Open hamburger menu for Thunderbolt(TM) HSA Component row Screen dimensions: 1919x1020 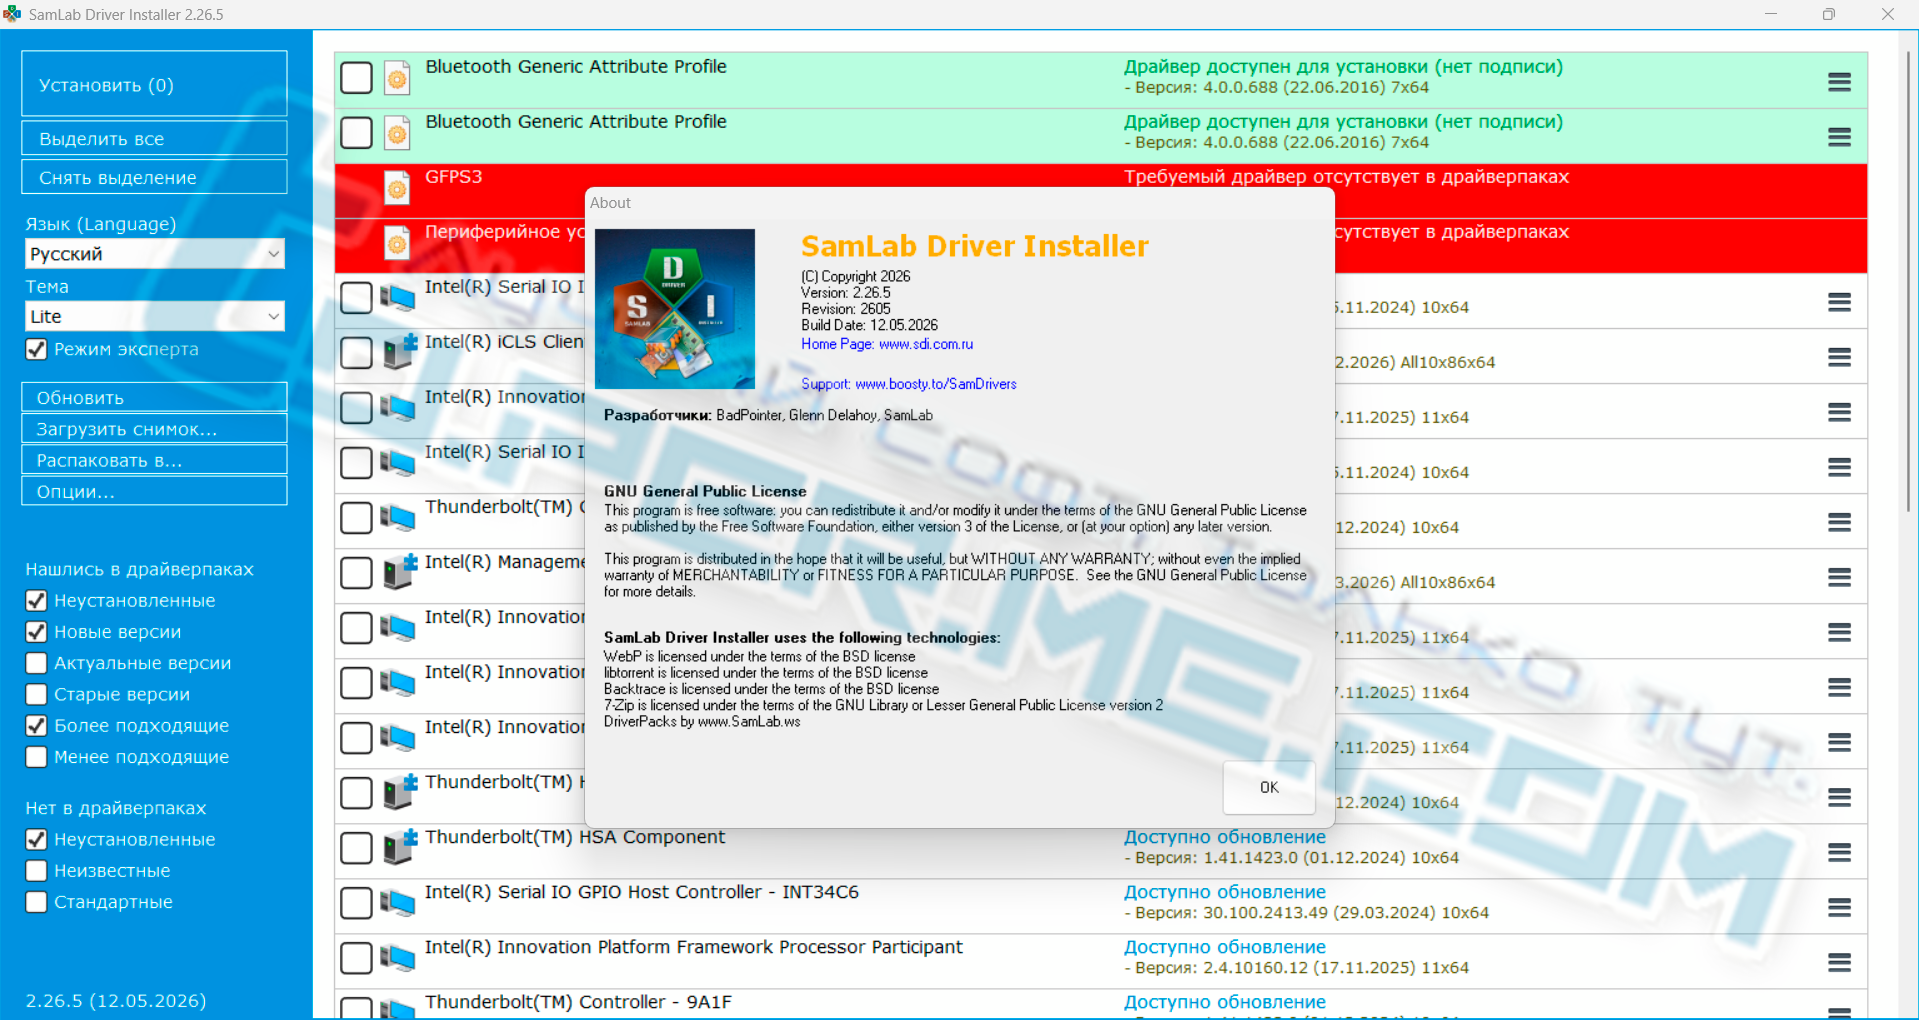point(1839,852)
